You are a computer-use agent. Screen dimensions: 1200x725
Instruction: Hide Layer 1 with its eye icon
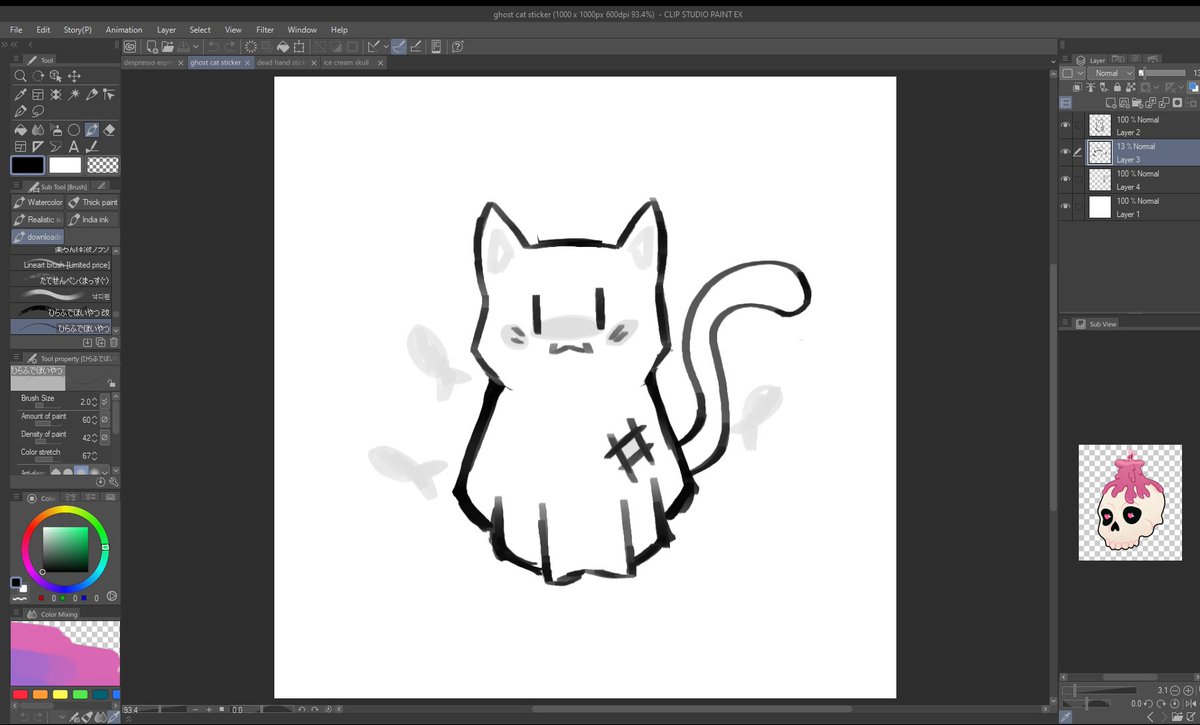(x=1065, y=206)
